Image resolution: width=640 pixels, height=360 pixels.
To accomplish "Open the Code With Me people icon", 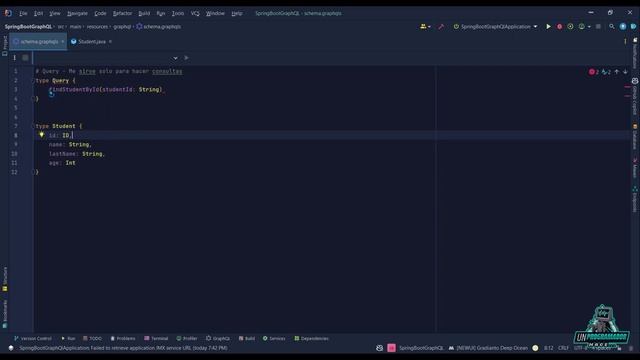I will point(423,27).
